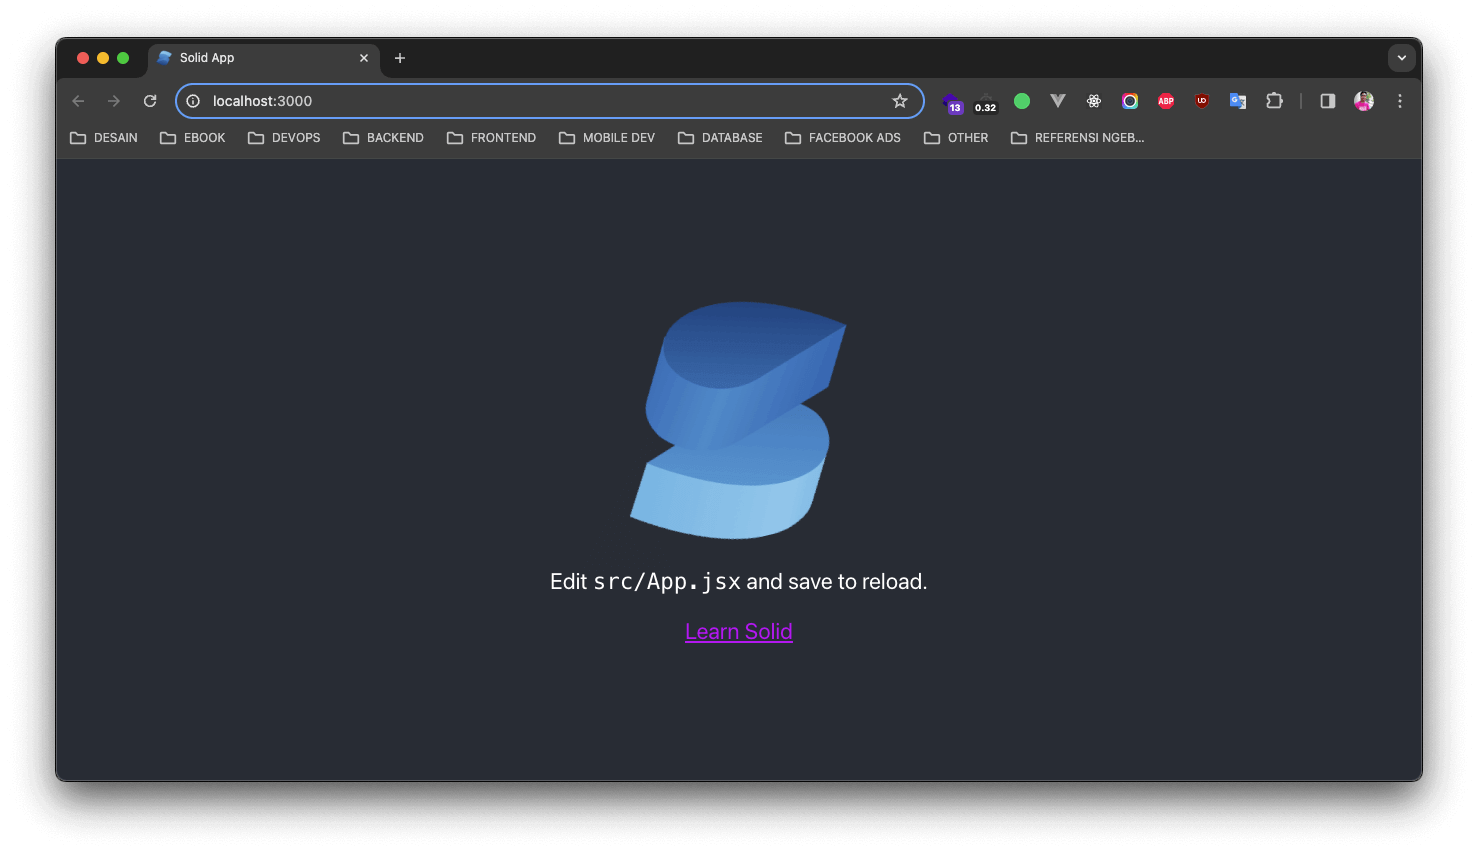Image resolution: width=1478 pixels, height=855 pixels.
Task: Open the BACKEND bookmarks folder
Action: 383,138
